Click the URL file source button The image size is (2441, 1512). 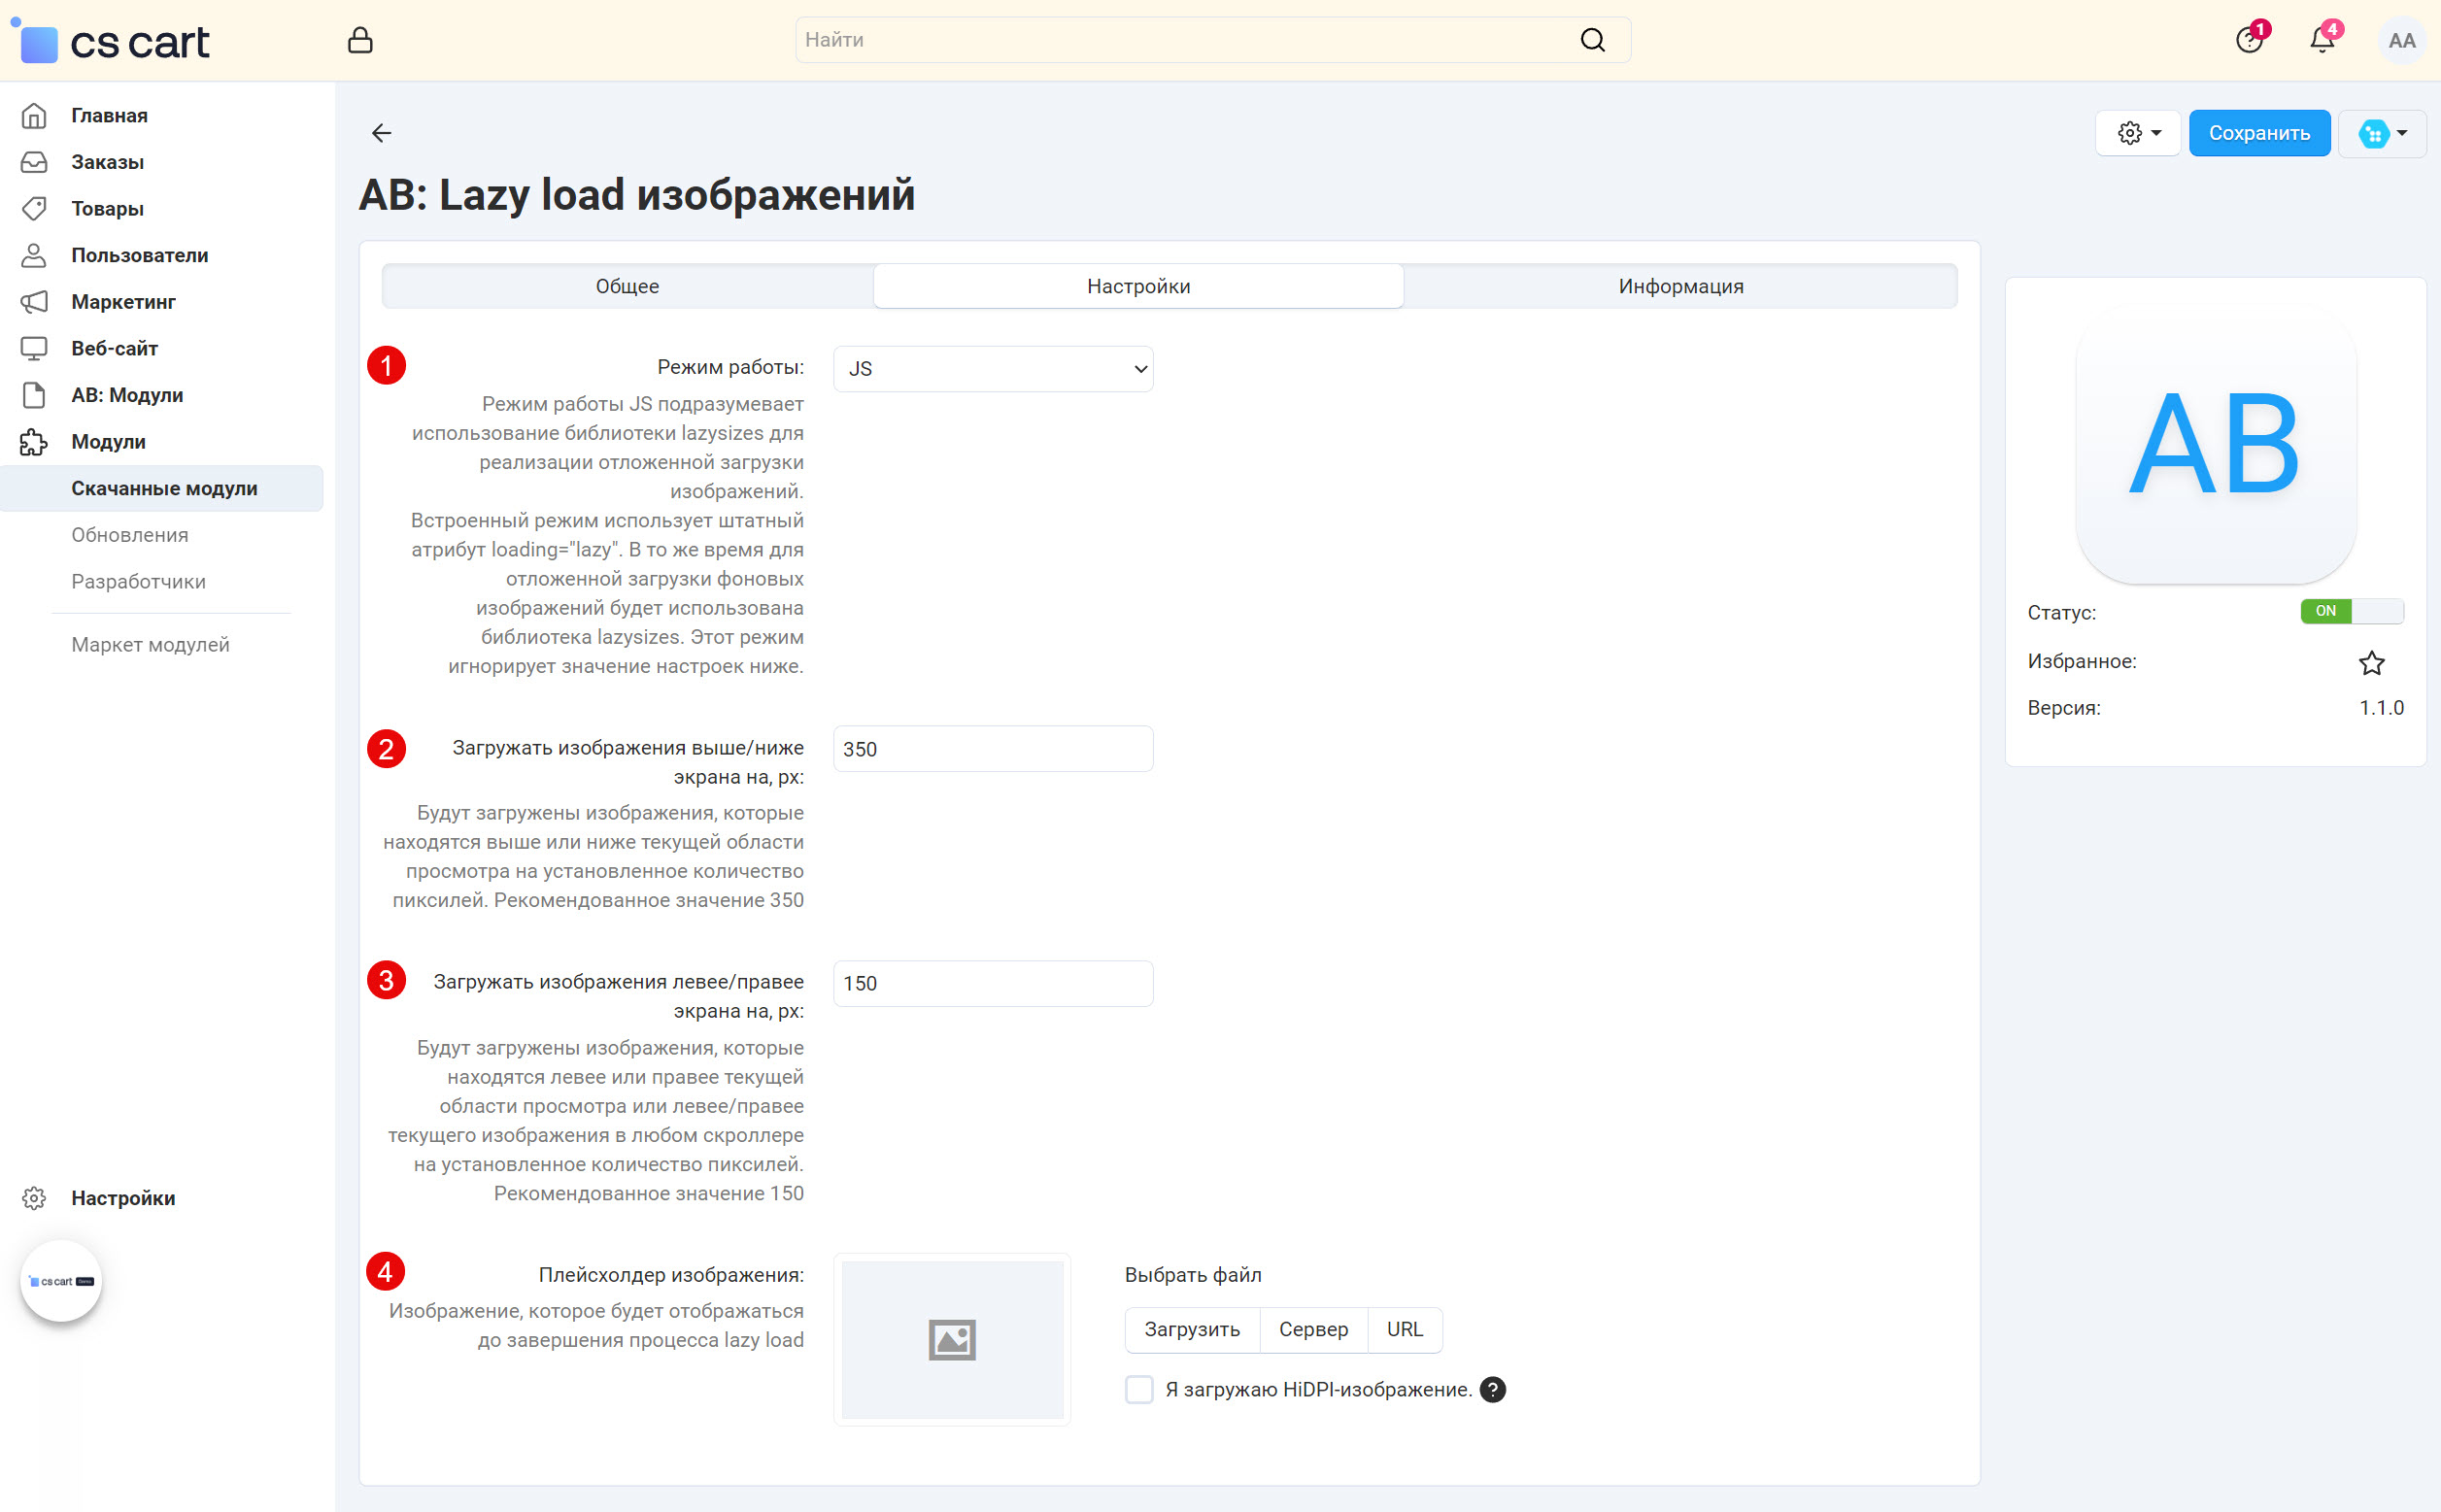click(1404, 1330)
